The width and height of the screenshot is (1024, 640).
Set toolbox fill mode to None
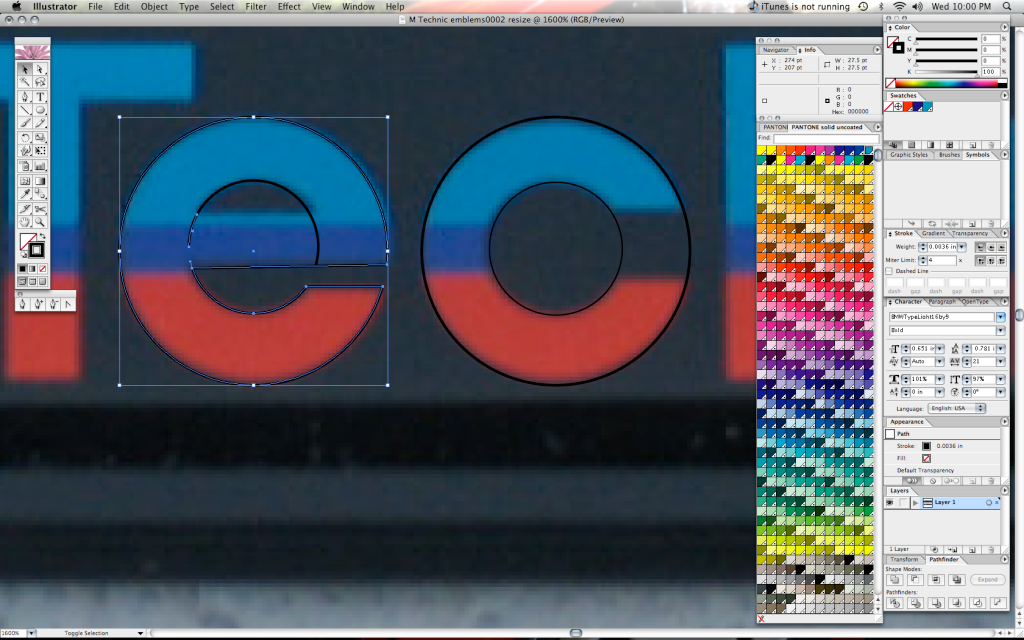pos(42,268)
